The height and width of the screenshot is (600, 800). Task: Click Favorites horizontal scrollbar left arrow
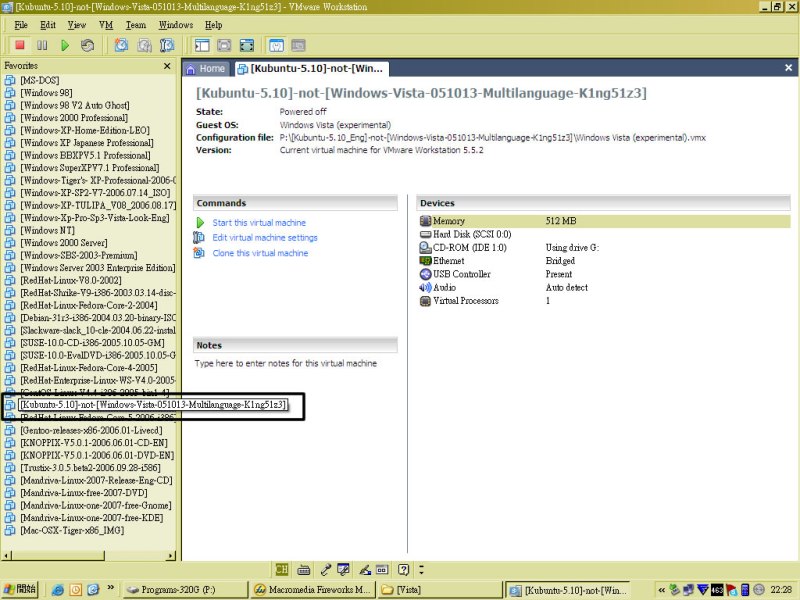[7, 556]
